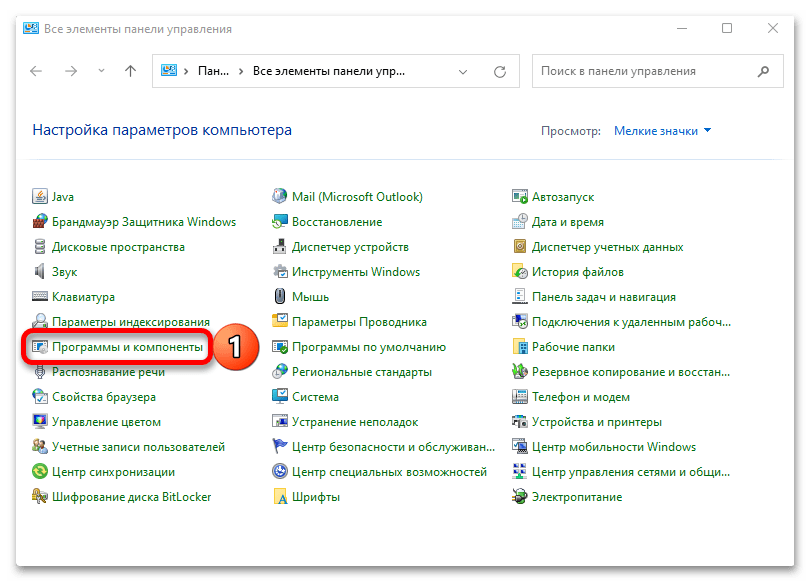Click the Windows Defender Firewall brick icon

click(x=40, y=222)
